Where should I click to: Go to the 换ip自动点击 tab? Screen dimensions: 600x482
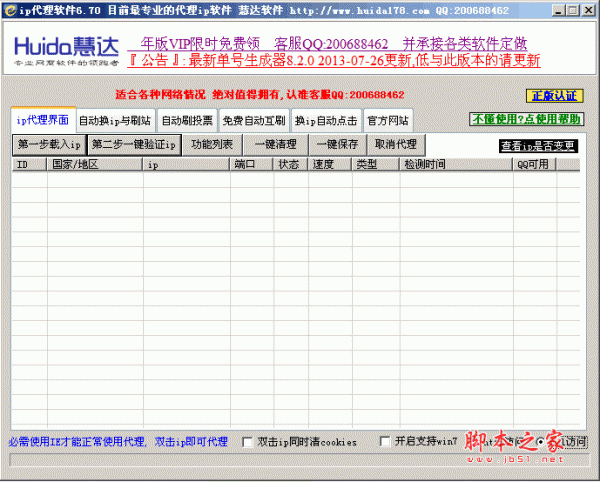point(326,121)
